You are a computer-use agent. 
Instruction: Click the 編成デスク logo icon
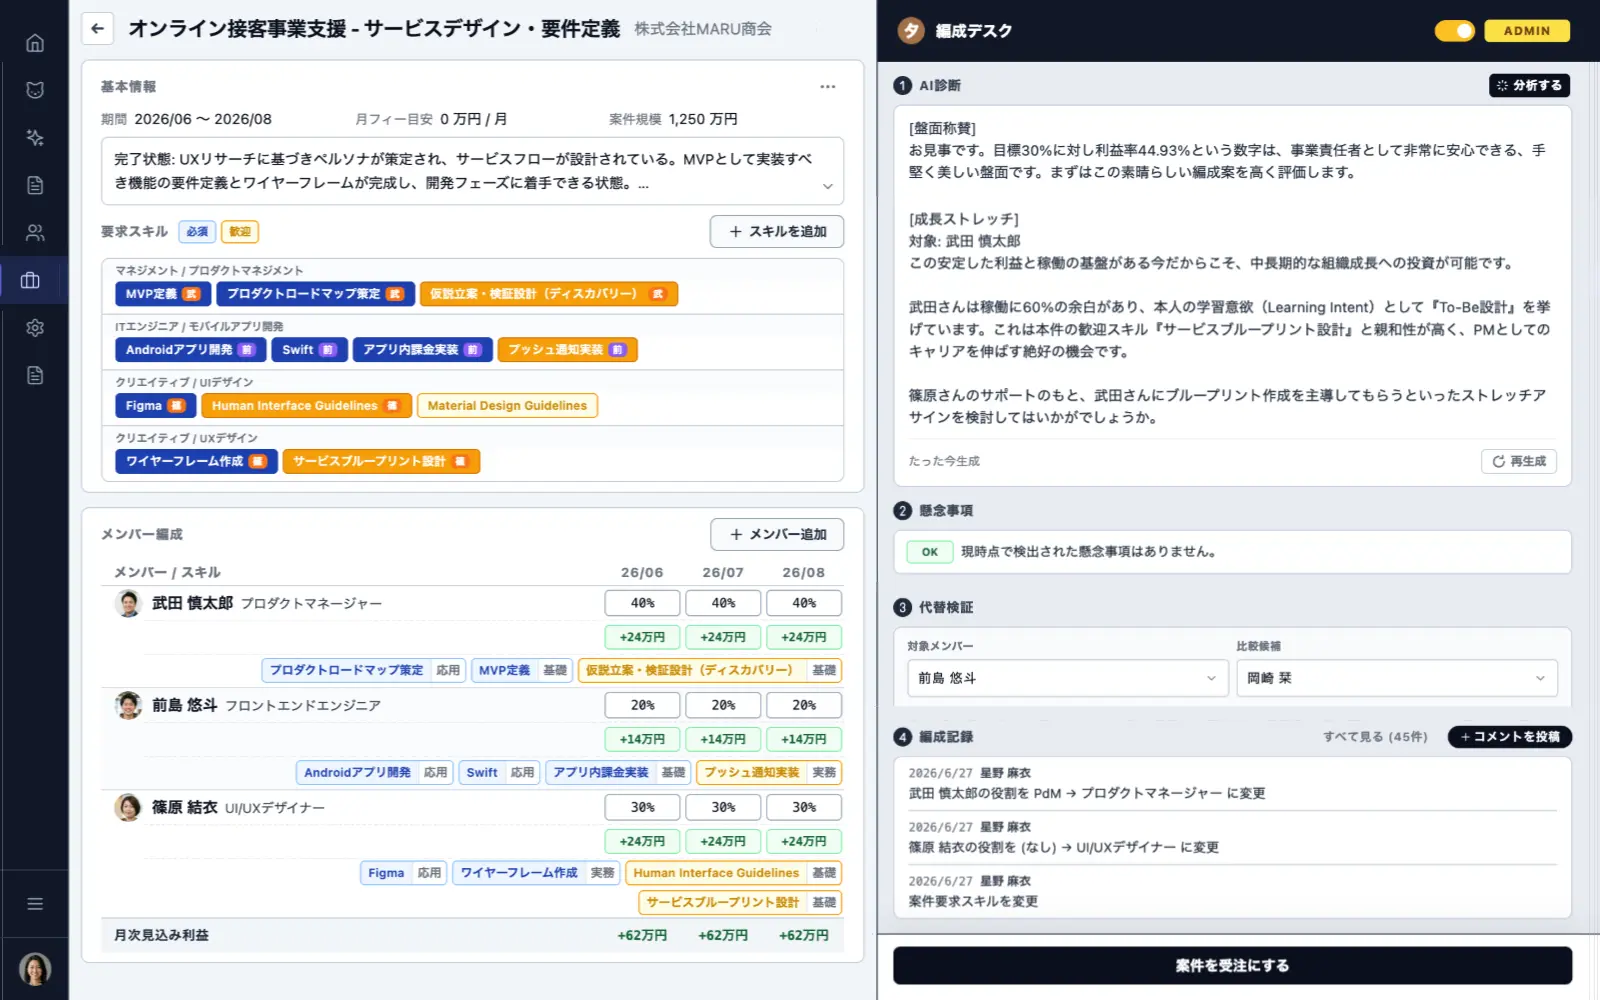pos(910,31)
